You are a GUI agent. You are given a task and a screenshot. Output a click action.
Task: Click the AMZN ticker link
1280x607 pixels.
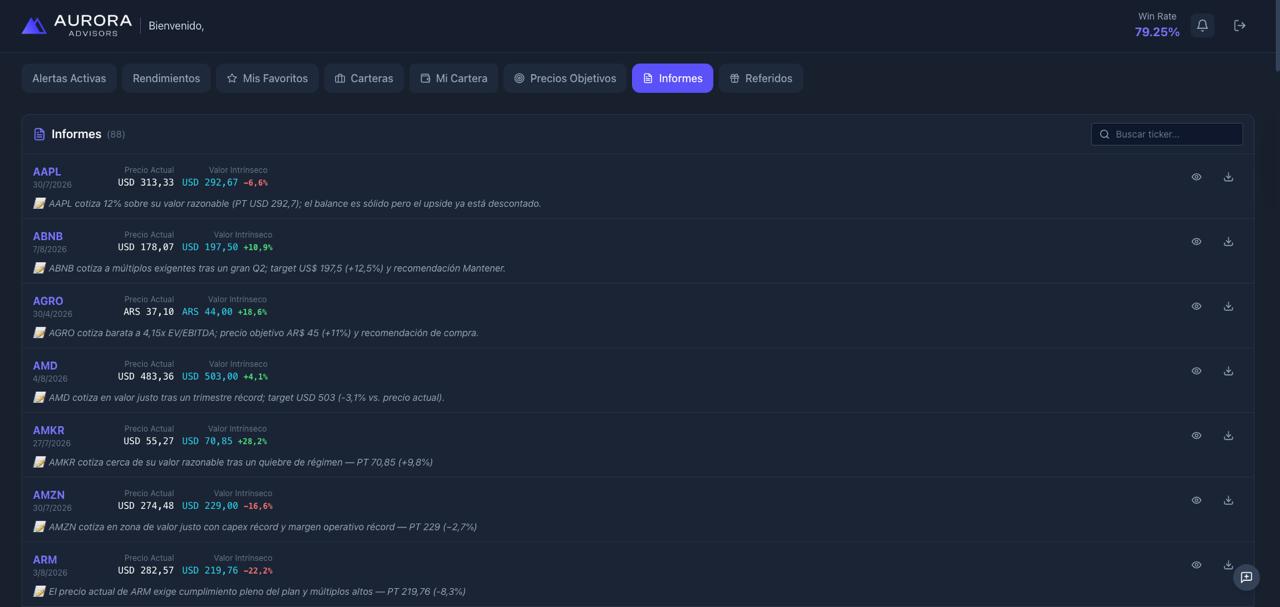(x=49, y=495)
